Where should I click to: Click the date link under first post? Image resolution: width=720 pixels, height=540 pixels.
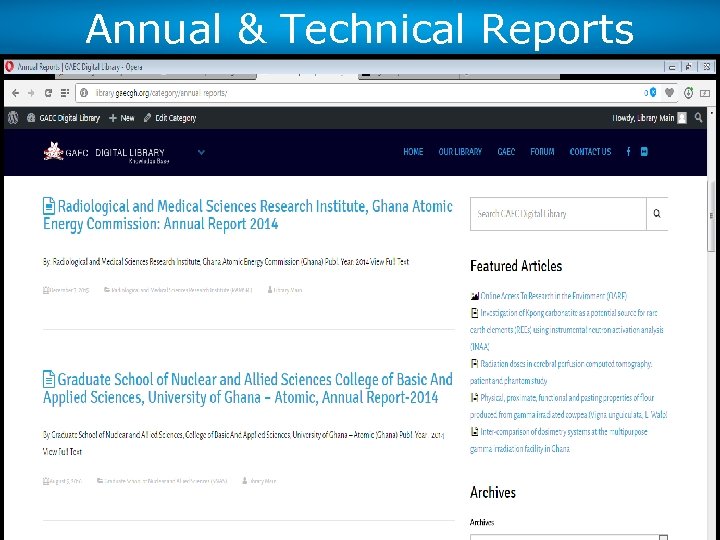tap(69, 291)
